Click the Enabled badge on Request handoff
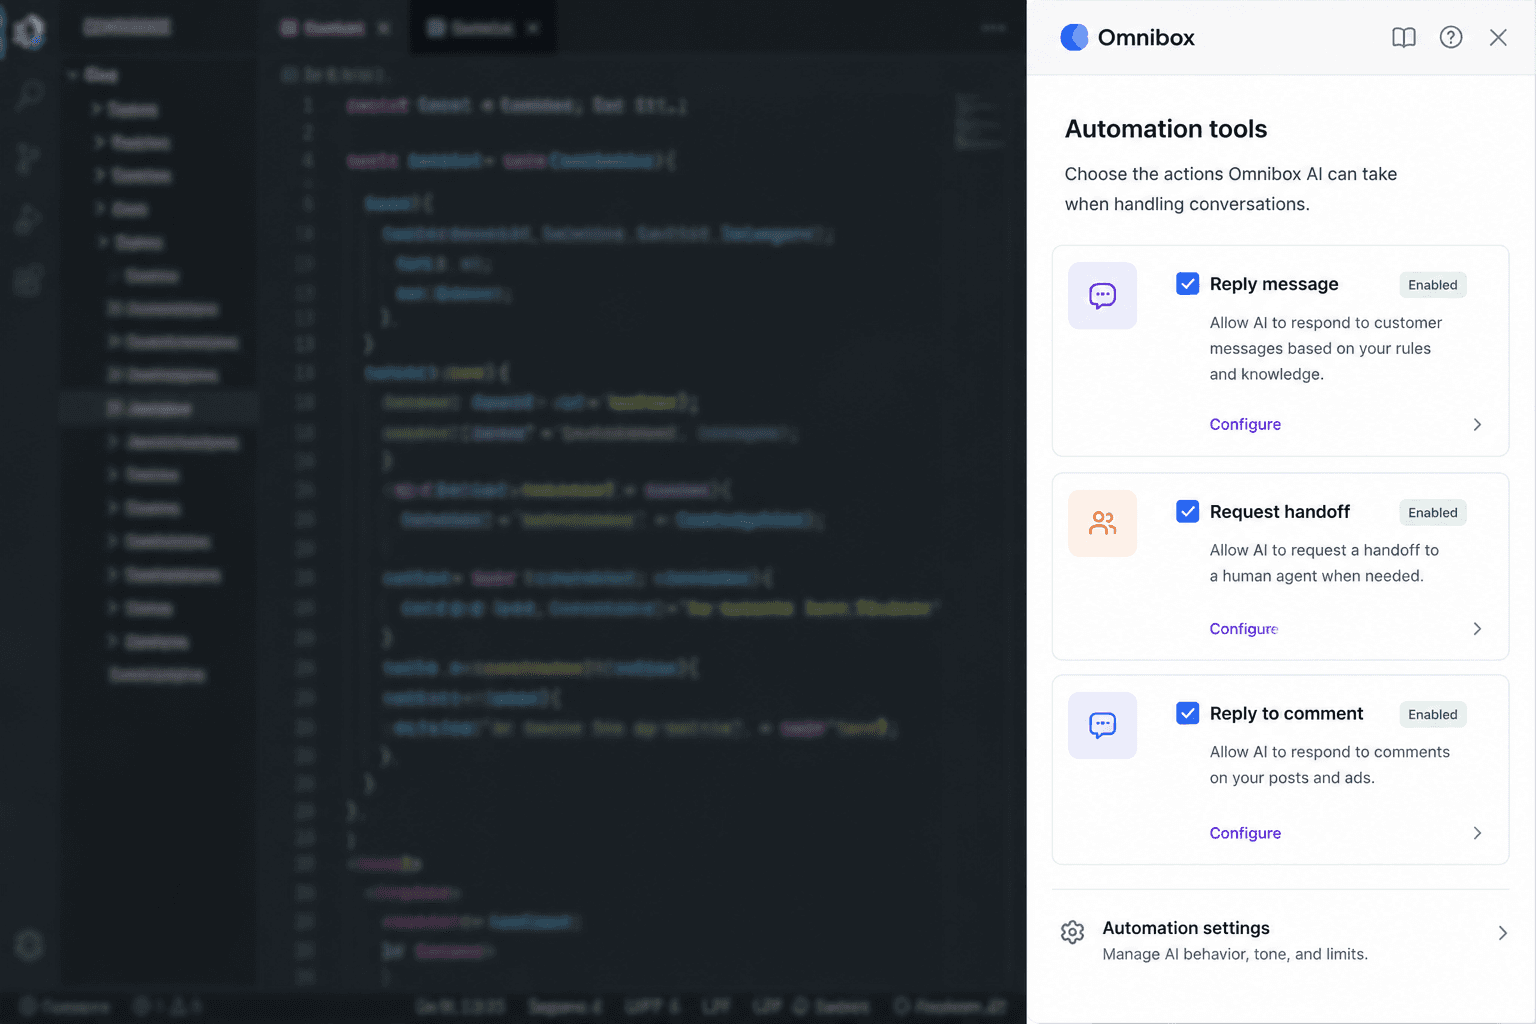This screenshot has width=1536, height=1024. point(1432,513)
